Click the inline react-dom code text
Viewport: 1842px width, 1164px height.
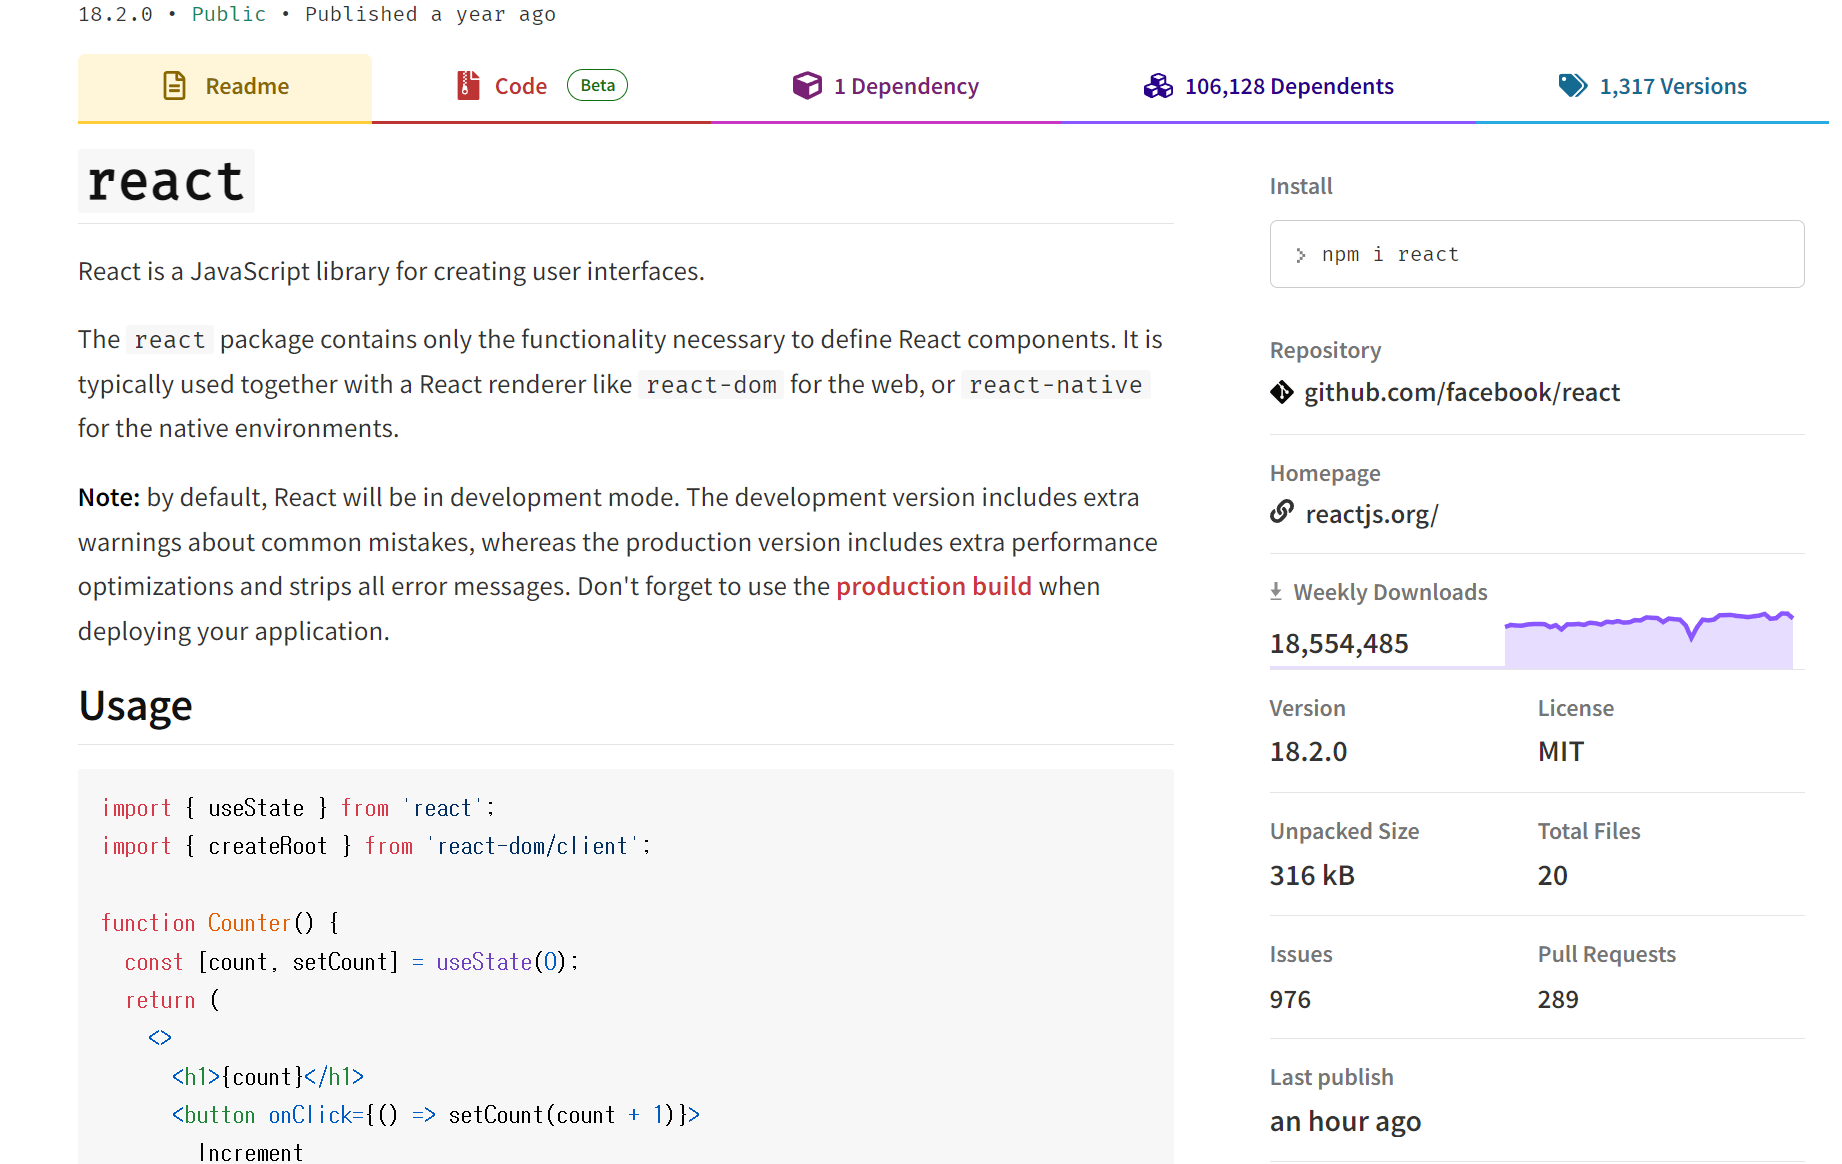(711, 385)
